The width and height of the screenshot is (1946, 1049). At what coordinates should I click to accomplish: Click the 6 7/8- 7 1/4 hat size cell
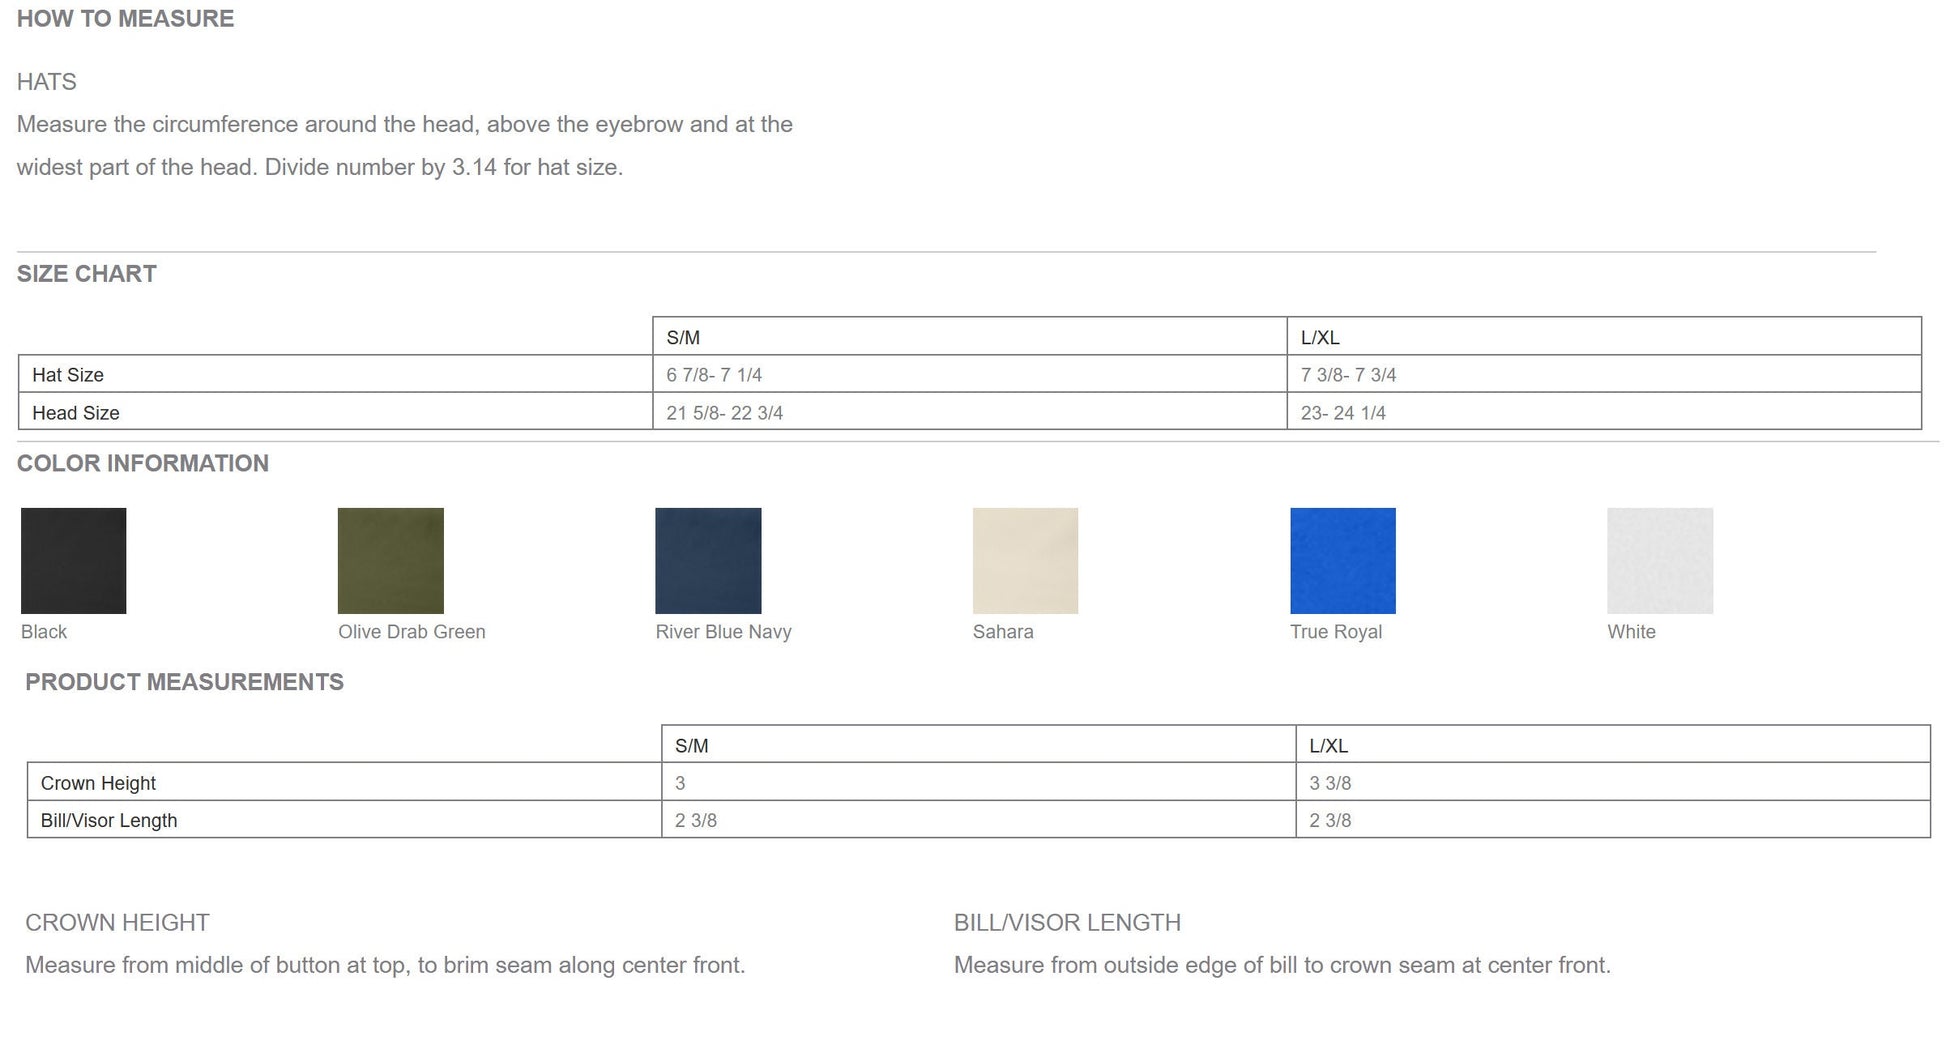pyautogui.click(x=970, y=374)
